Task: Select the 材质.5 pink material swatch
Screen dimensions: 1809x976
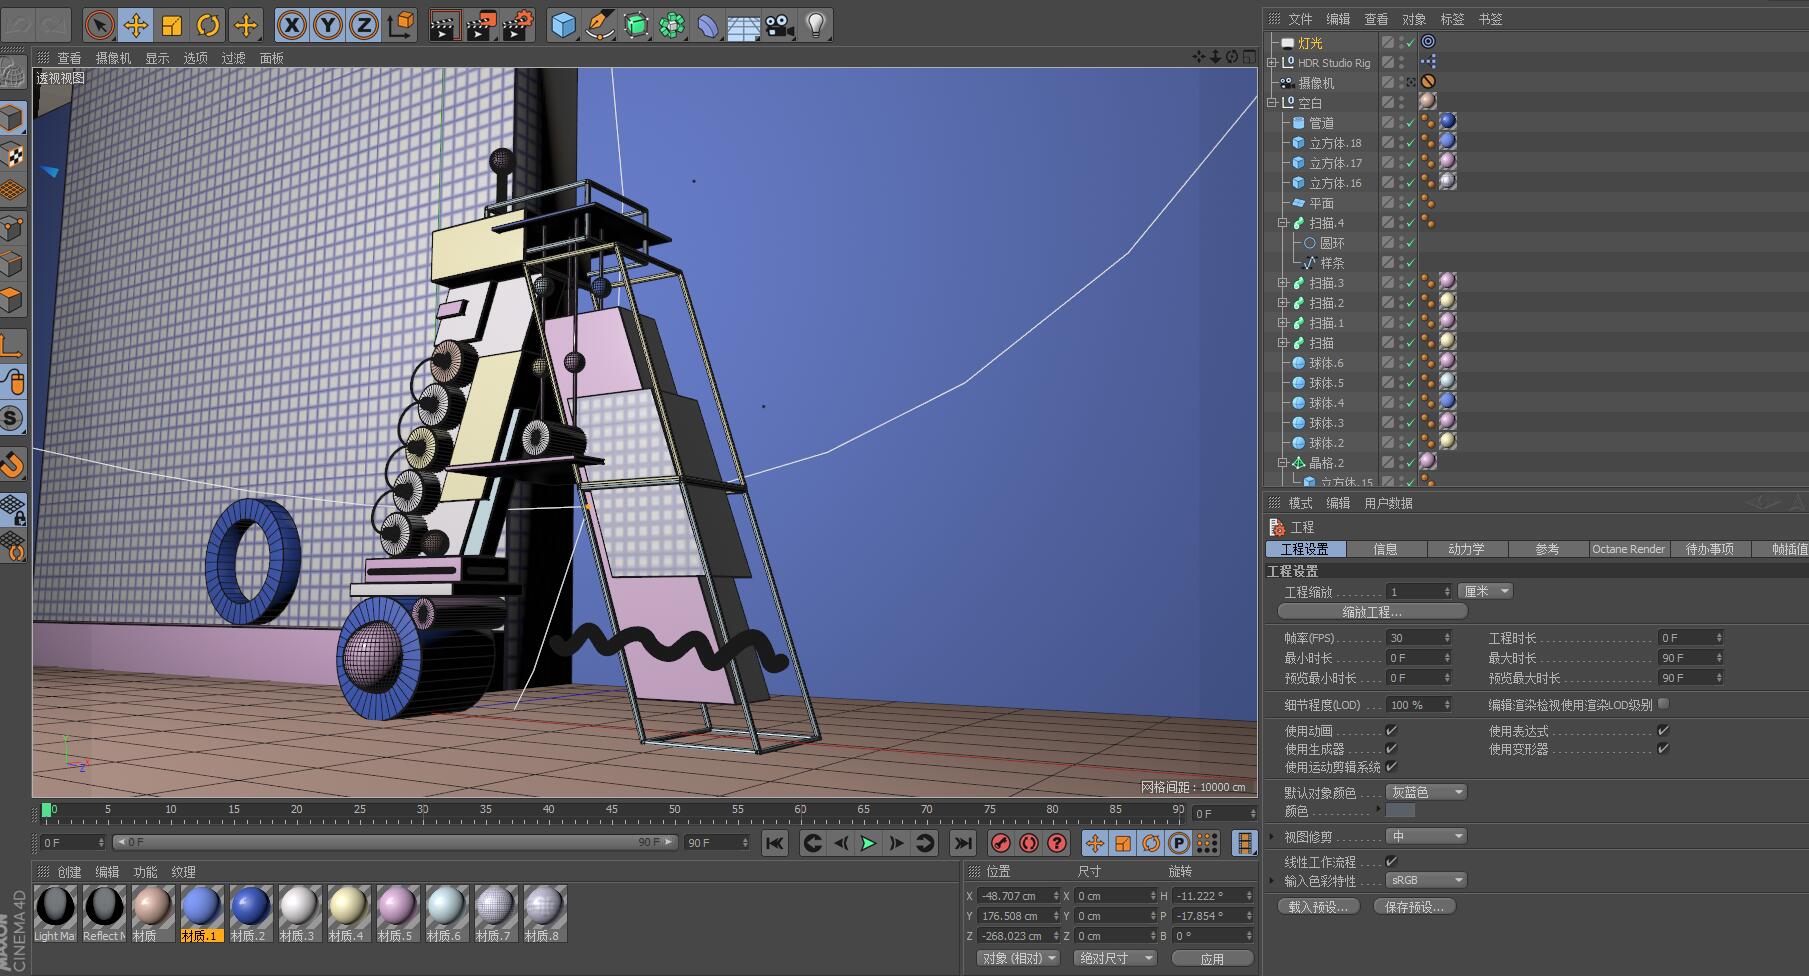Action: point(397,913)
